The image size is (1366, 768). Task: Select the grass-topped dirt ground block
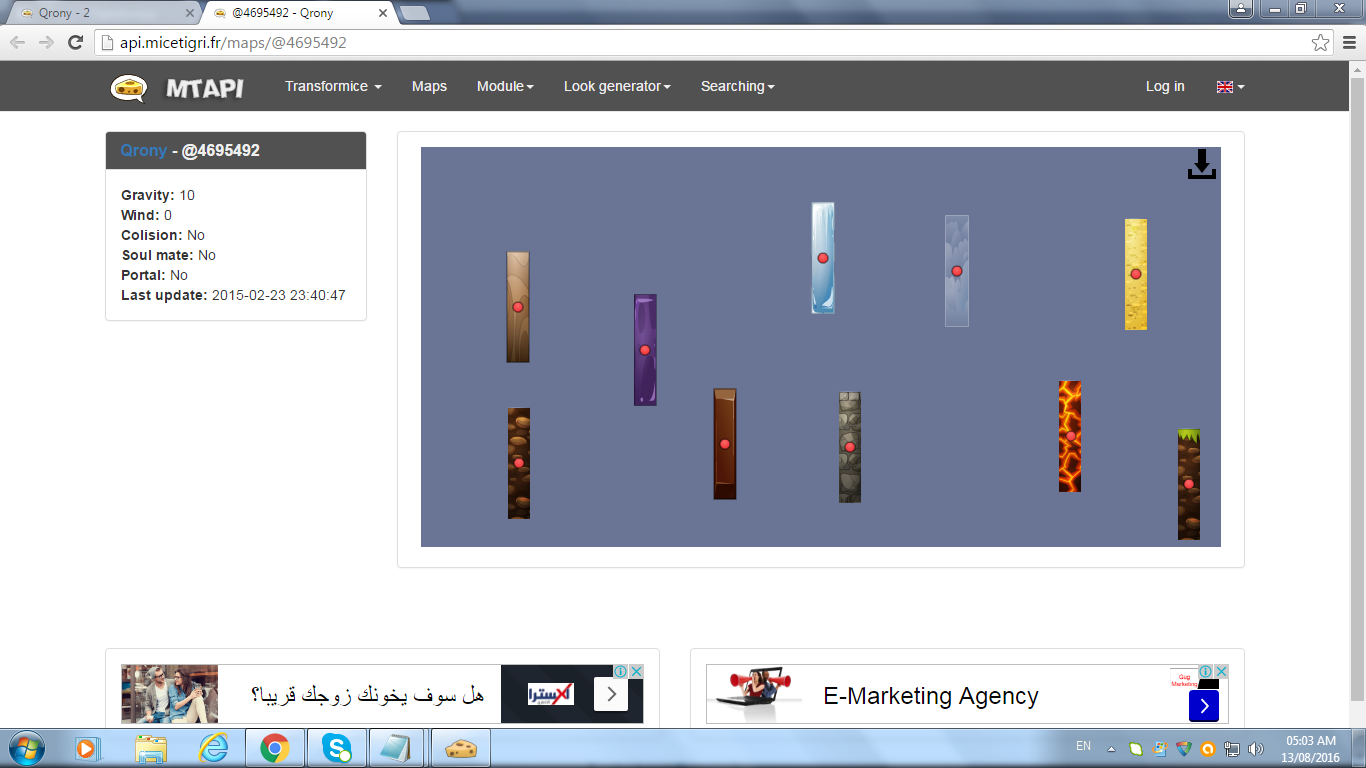click(1189, 484)
